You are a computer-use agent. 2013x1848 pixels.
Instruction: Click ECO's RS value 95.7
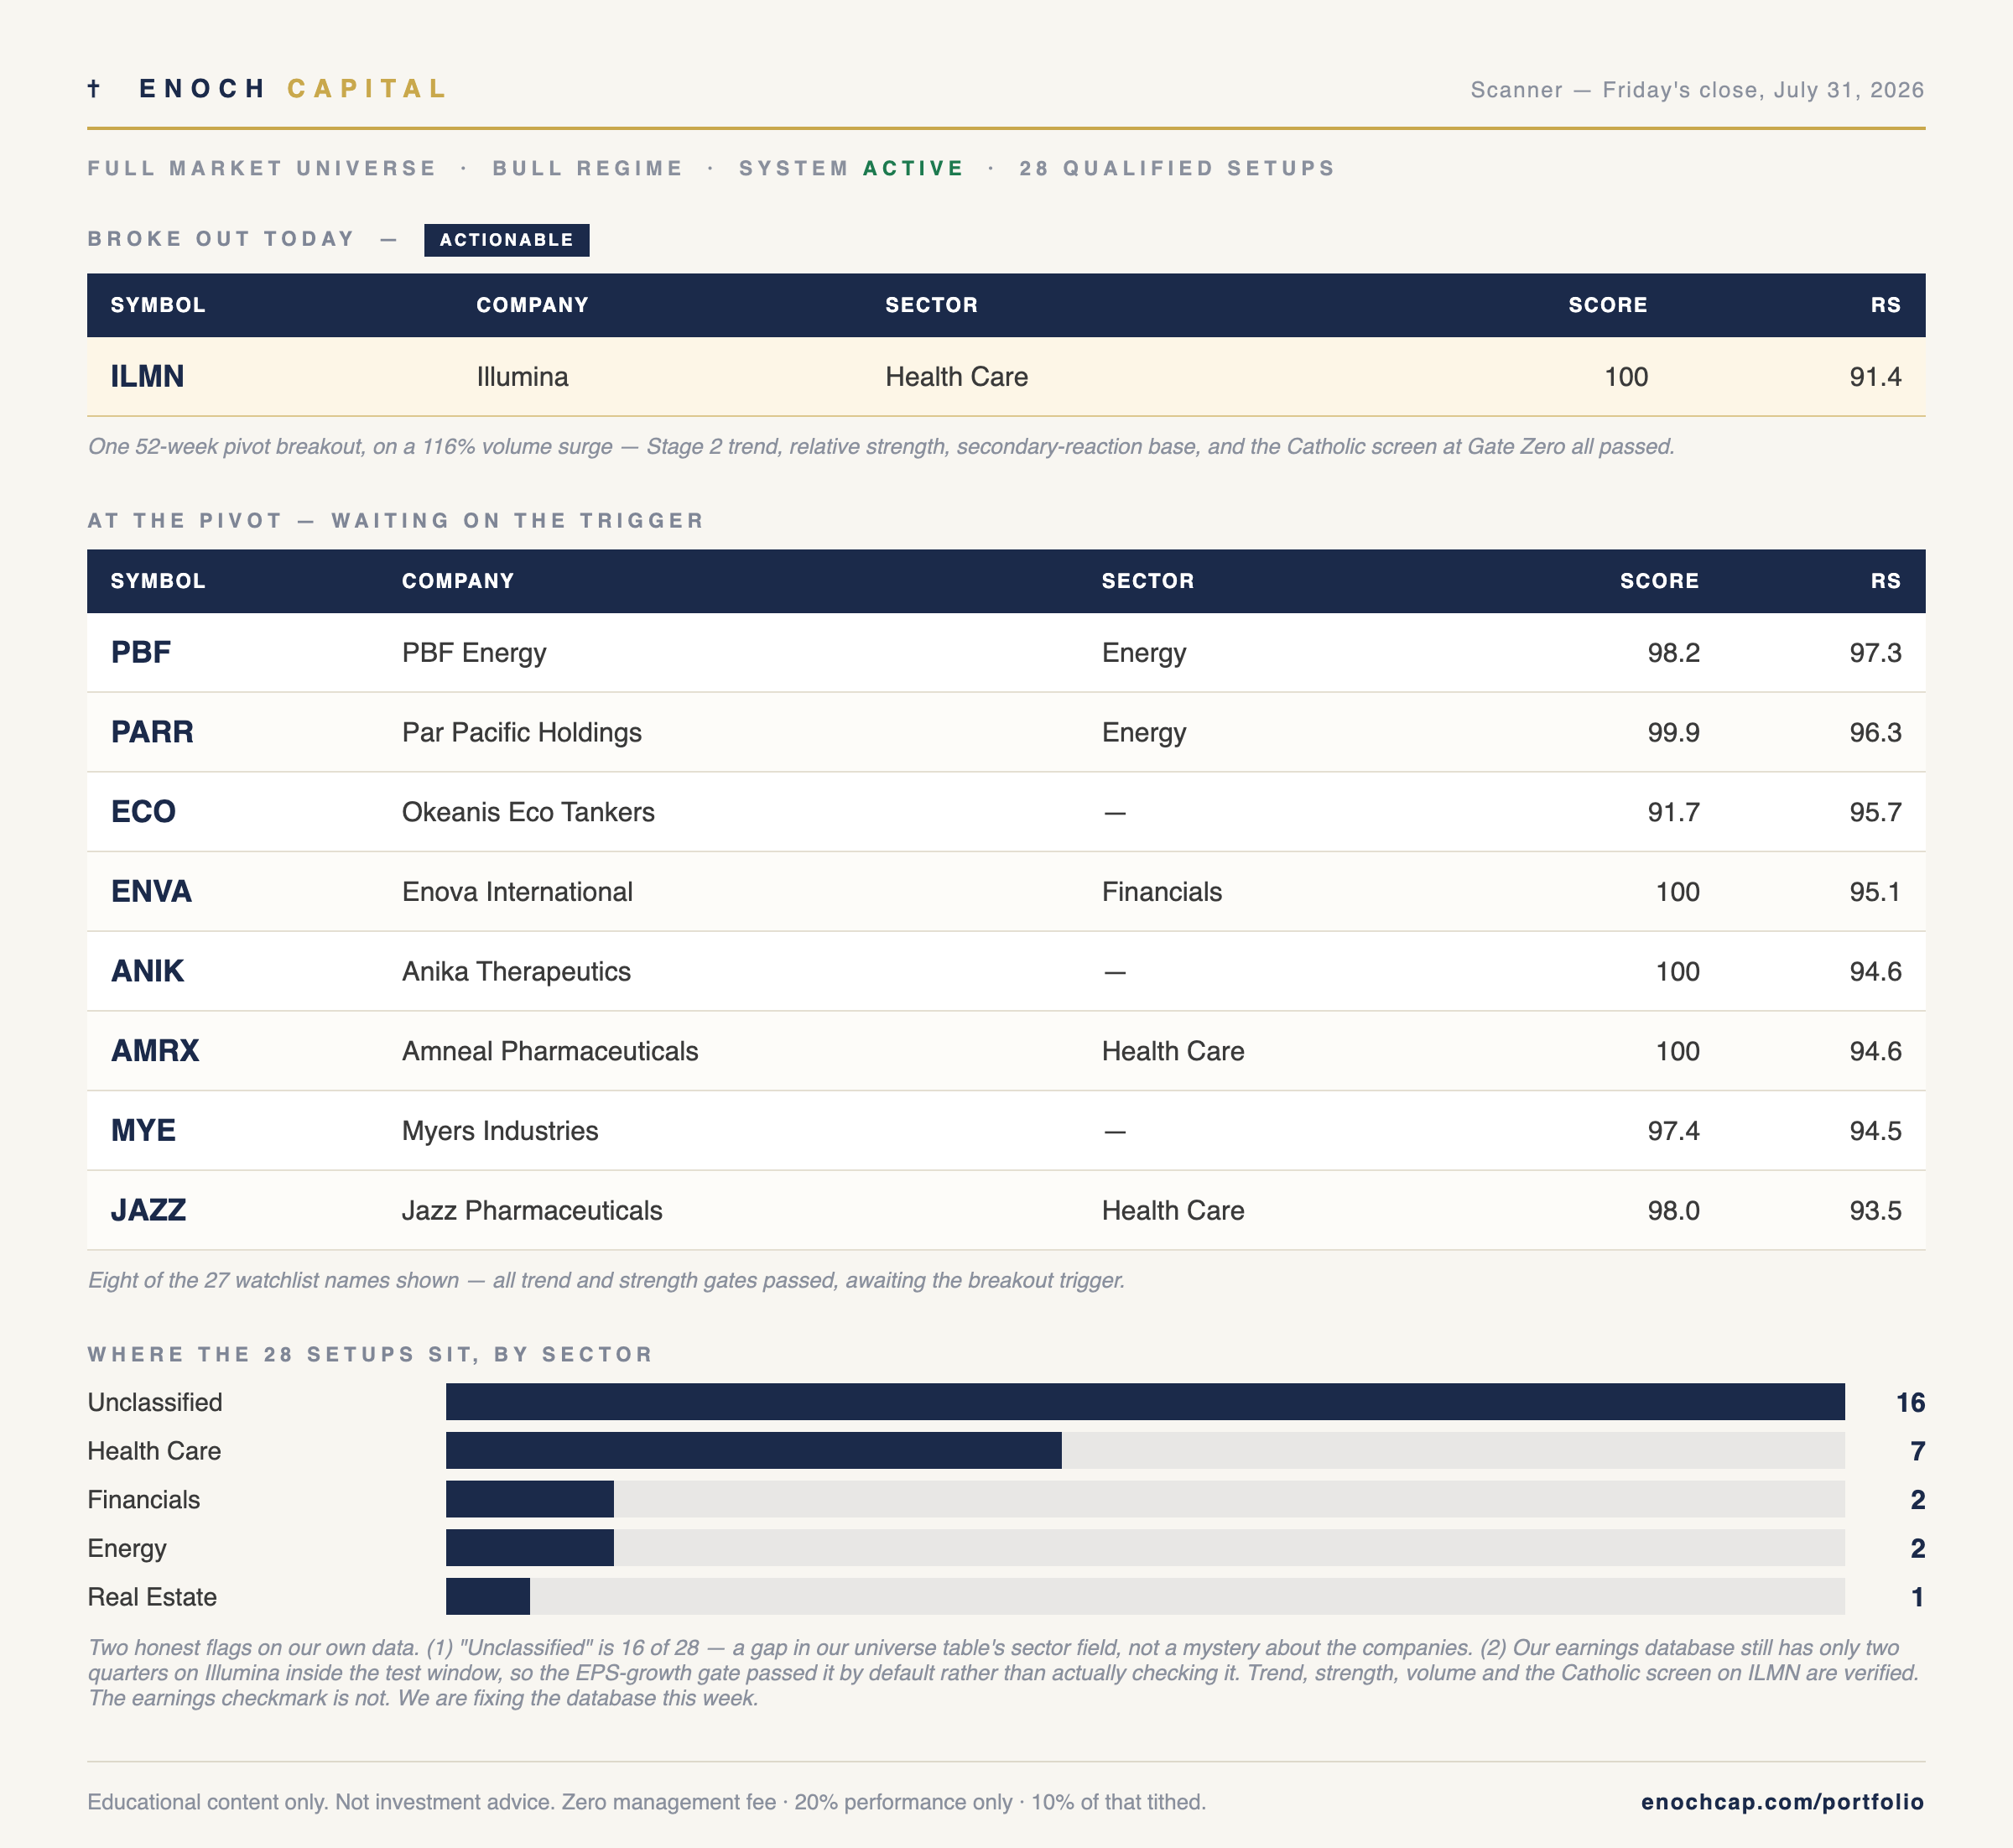coord(1875,812)
